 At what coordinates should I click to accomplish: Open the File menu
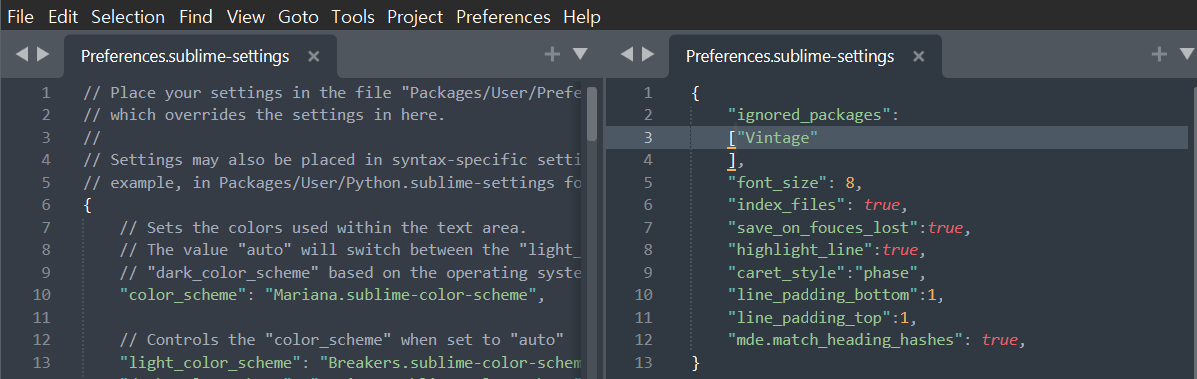[x=20, y=16]
